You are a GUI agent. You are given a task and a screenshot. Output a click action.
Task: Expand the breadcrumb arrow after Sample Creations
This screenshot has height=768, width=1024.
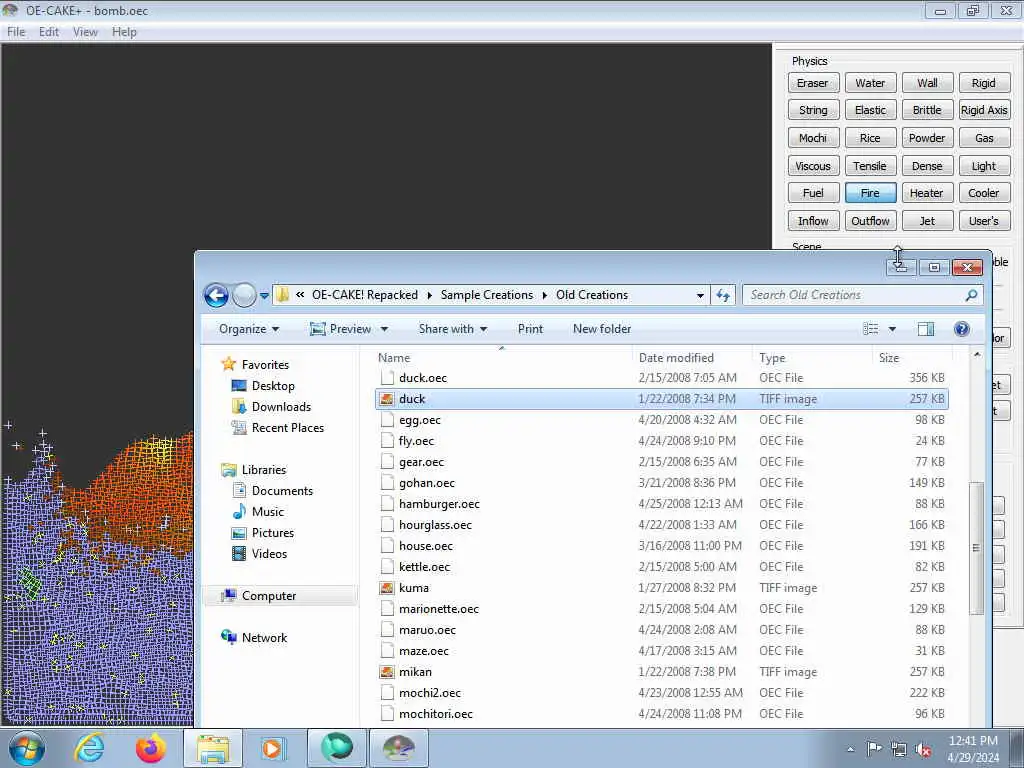coord(545,295)
